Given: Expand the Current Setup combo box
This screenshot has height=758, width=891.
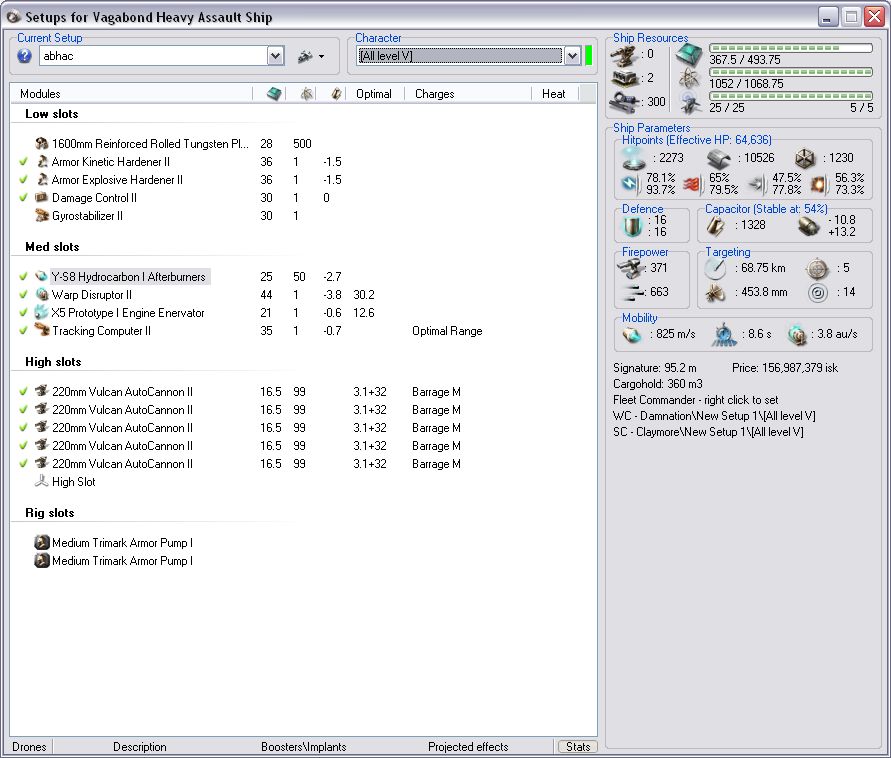Looking at the screenshot, I should coord(276,56).
